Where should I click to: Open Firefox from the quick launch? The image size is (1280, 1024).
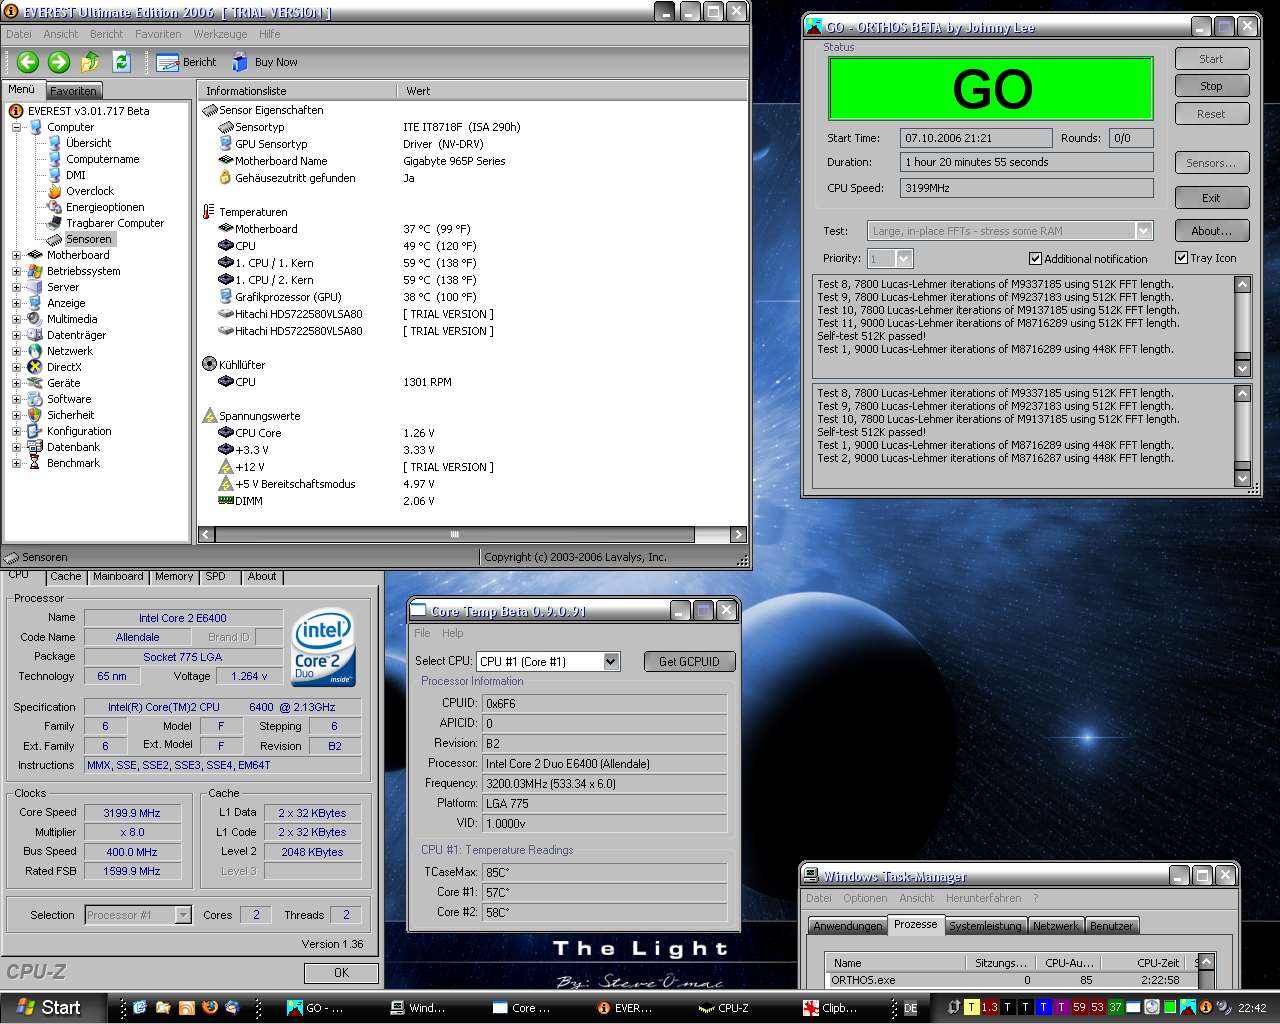[209, 1008]
